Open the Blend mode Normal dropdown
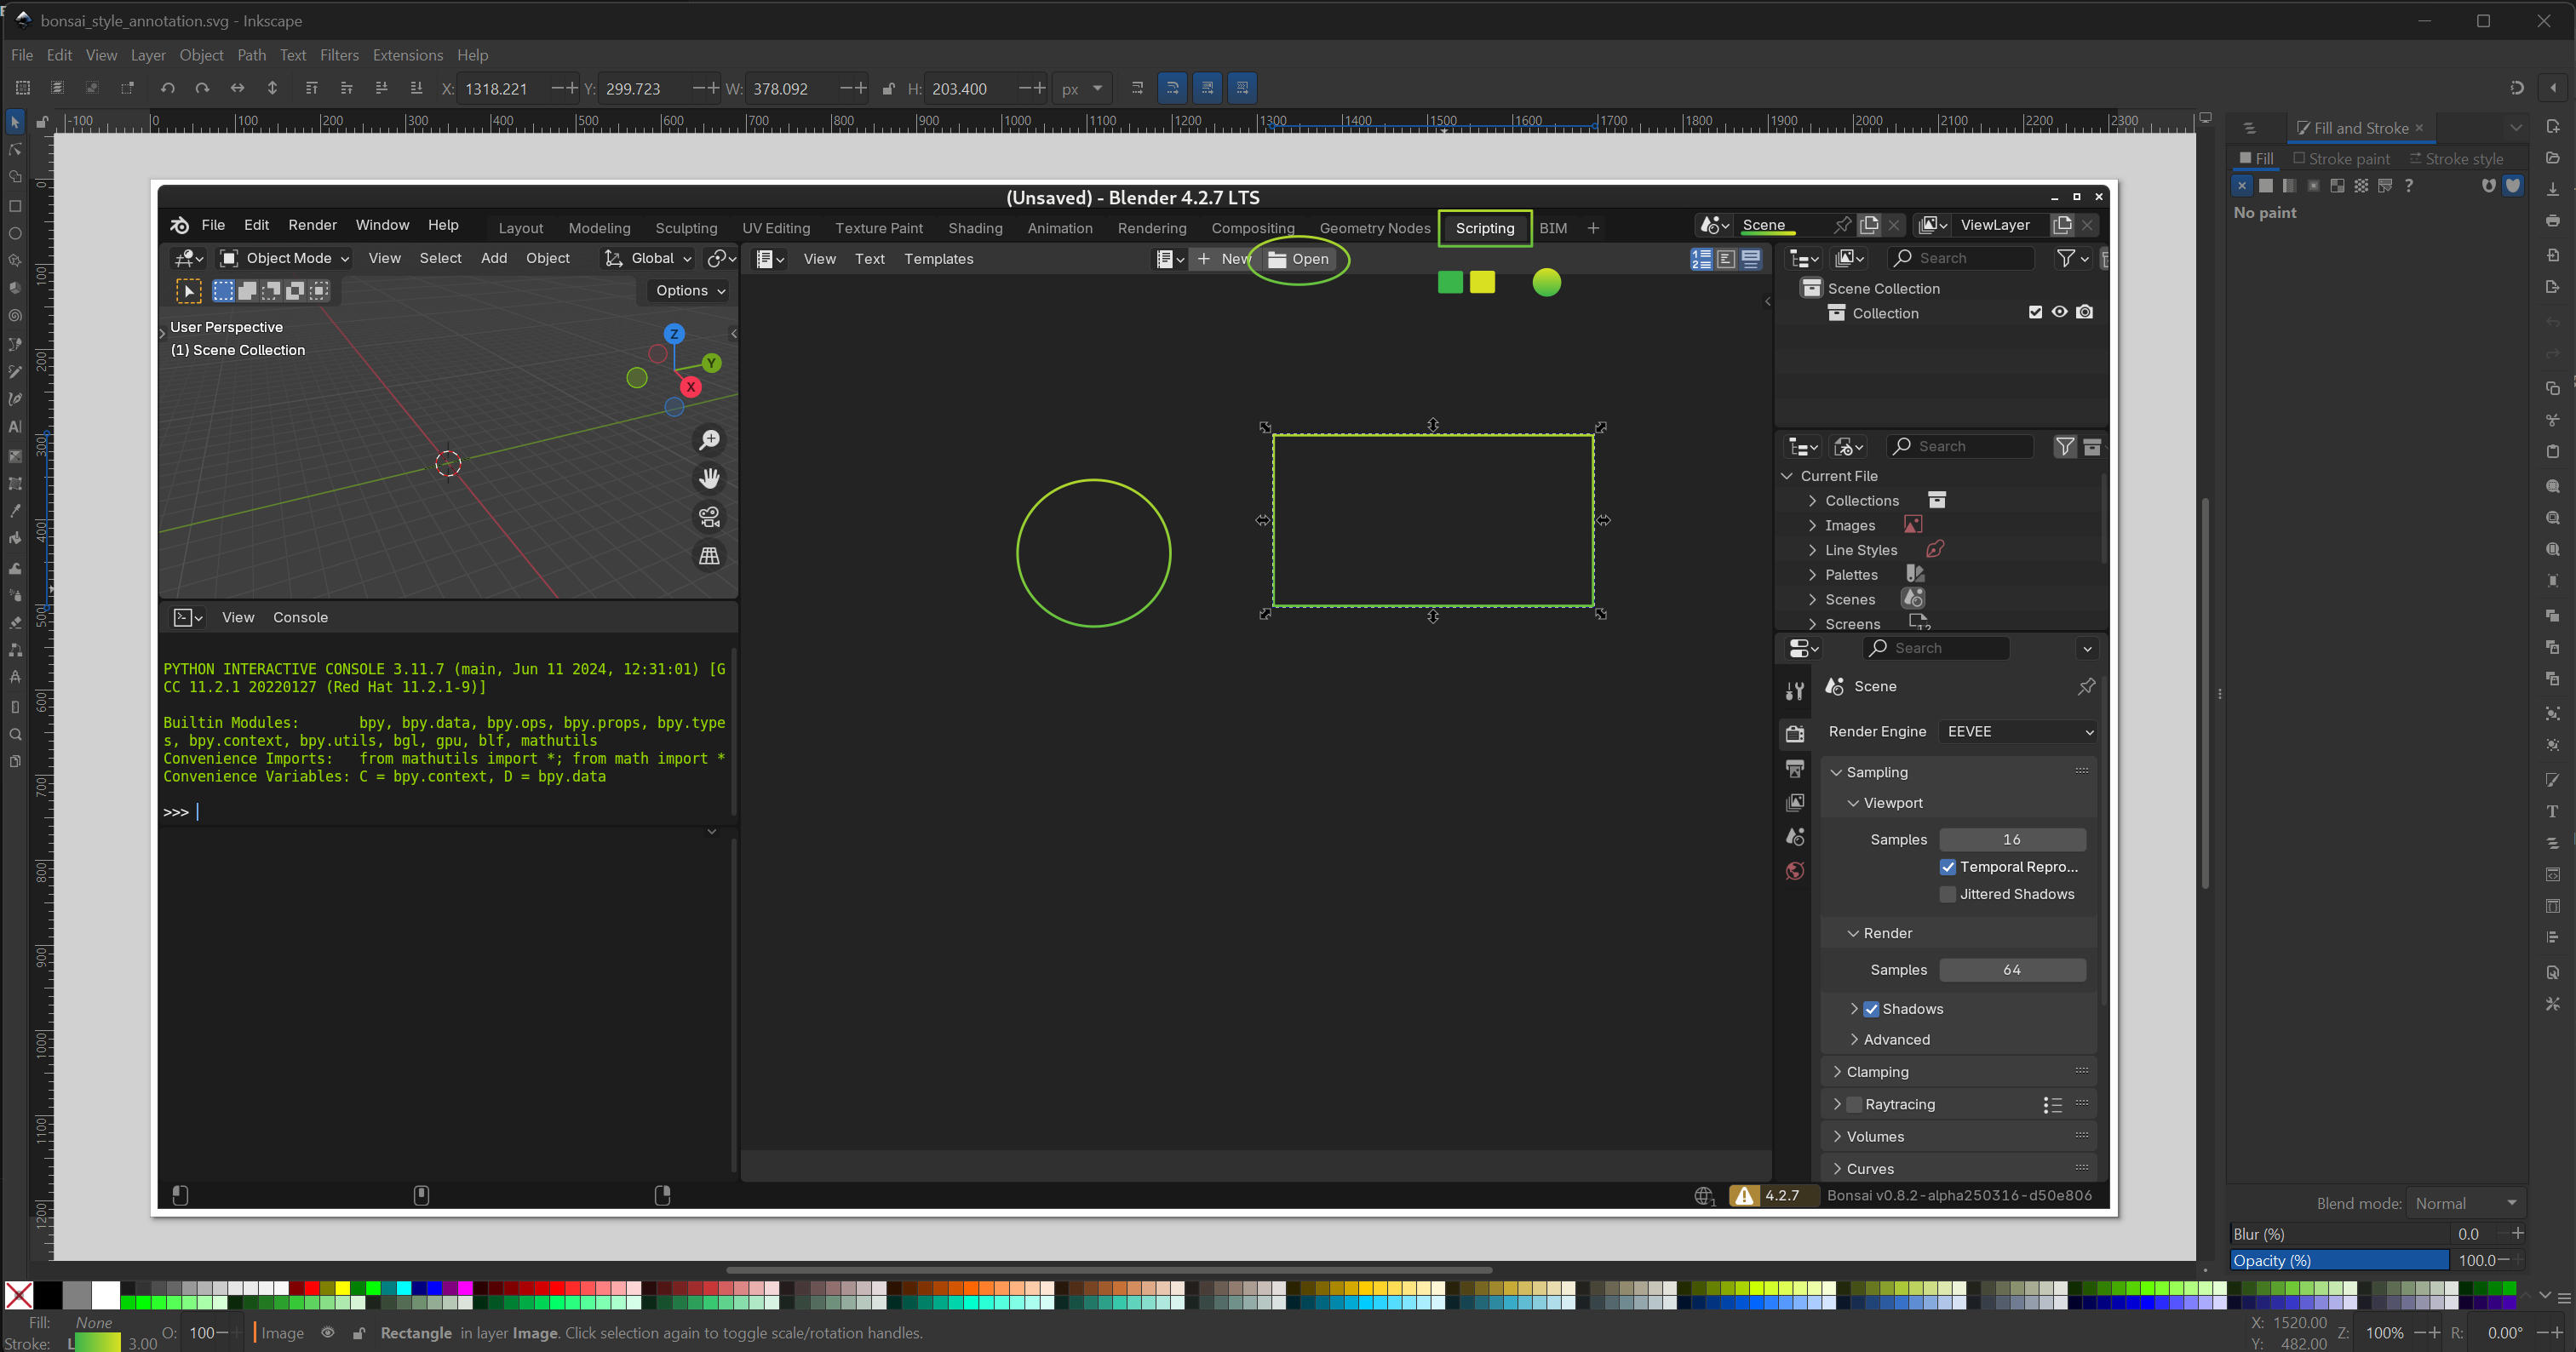This screenshot has height=1352, width=2576. [x=2466, y=1203]
